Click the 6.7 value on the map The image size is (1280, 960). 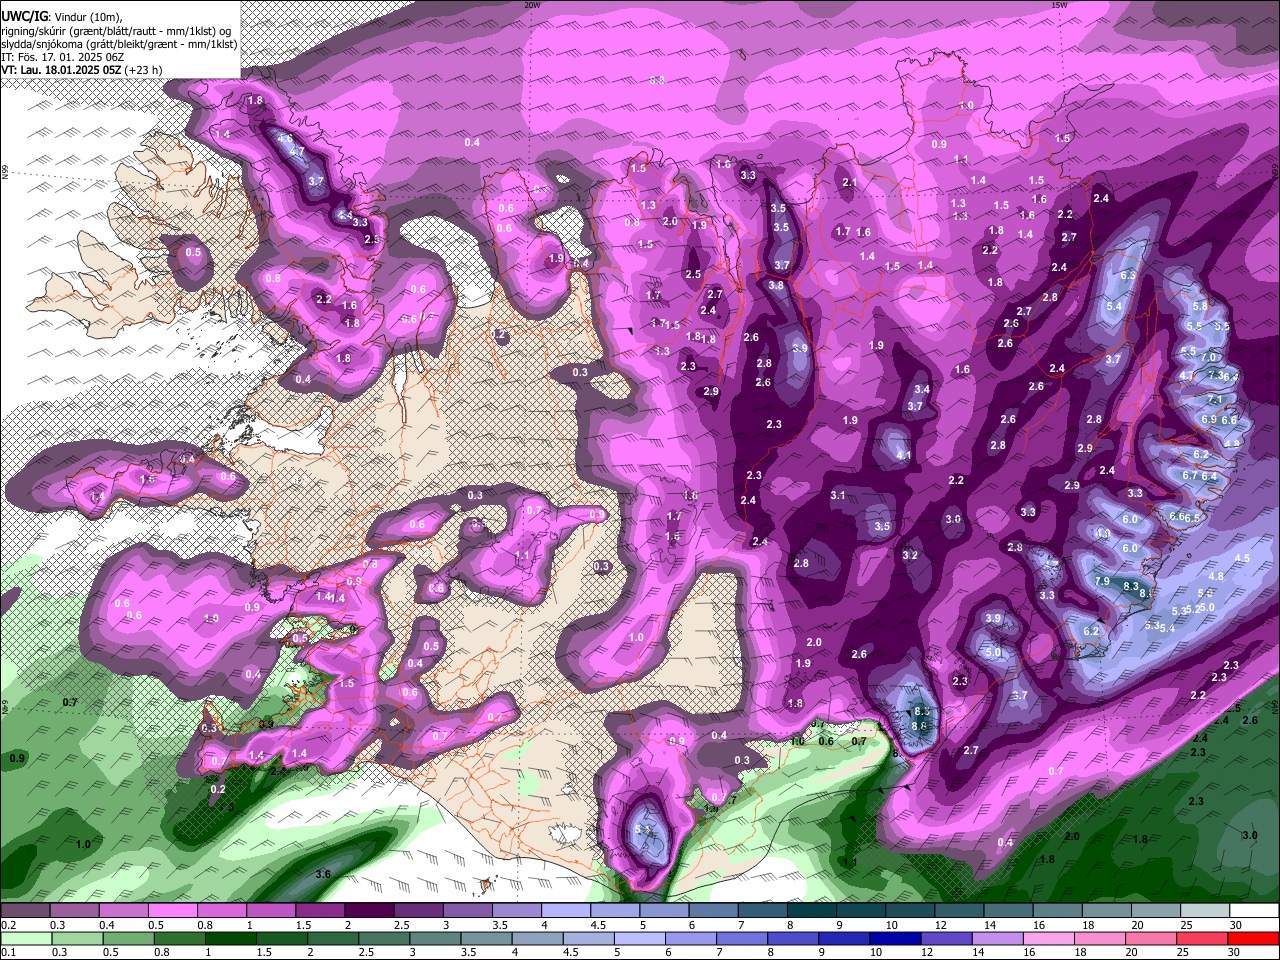tap(1190, 476)
